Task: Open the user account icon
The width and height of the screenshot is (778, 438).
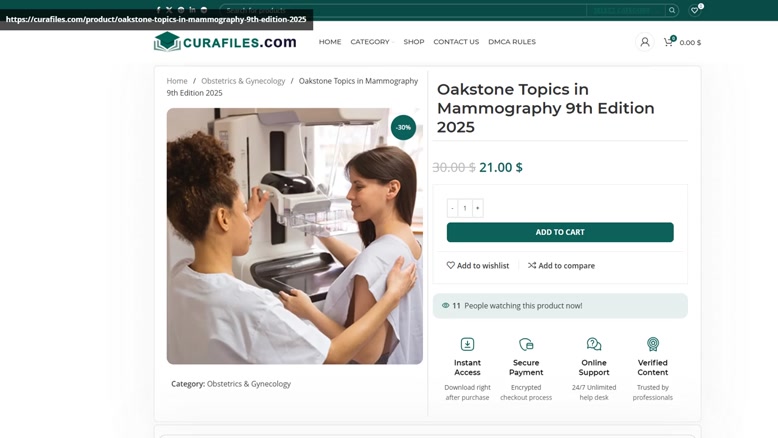Action: click(645, 42)
